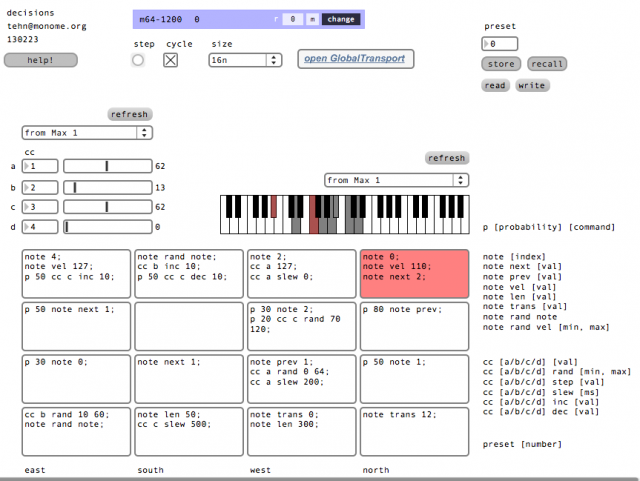Toggle the cycle checkbox
Image resolution: width=640 pixels, height=481 pixels.
171,60
